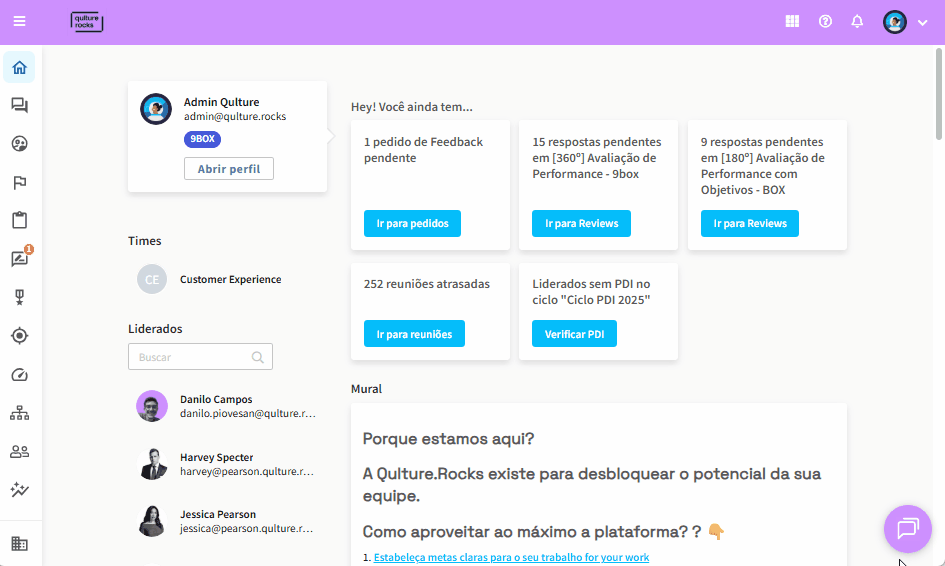Click the Verificar PDI button
Screen dimensions: 945x566
pyautogui.click(x=574, y=334)
